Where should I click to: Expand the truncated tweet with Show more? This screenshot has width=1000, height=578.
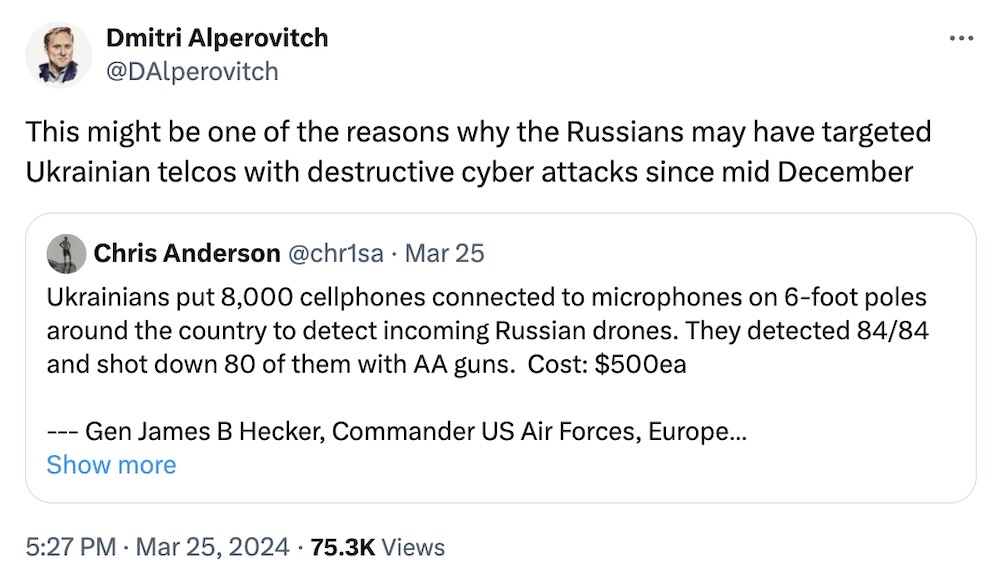coord(111,464)
